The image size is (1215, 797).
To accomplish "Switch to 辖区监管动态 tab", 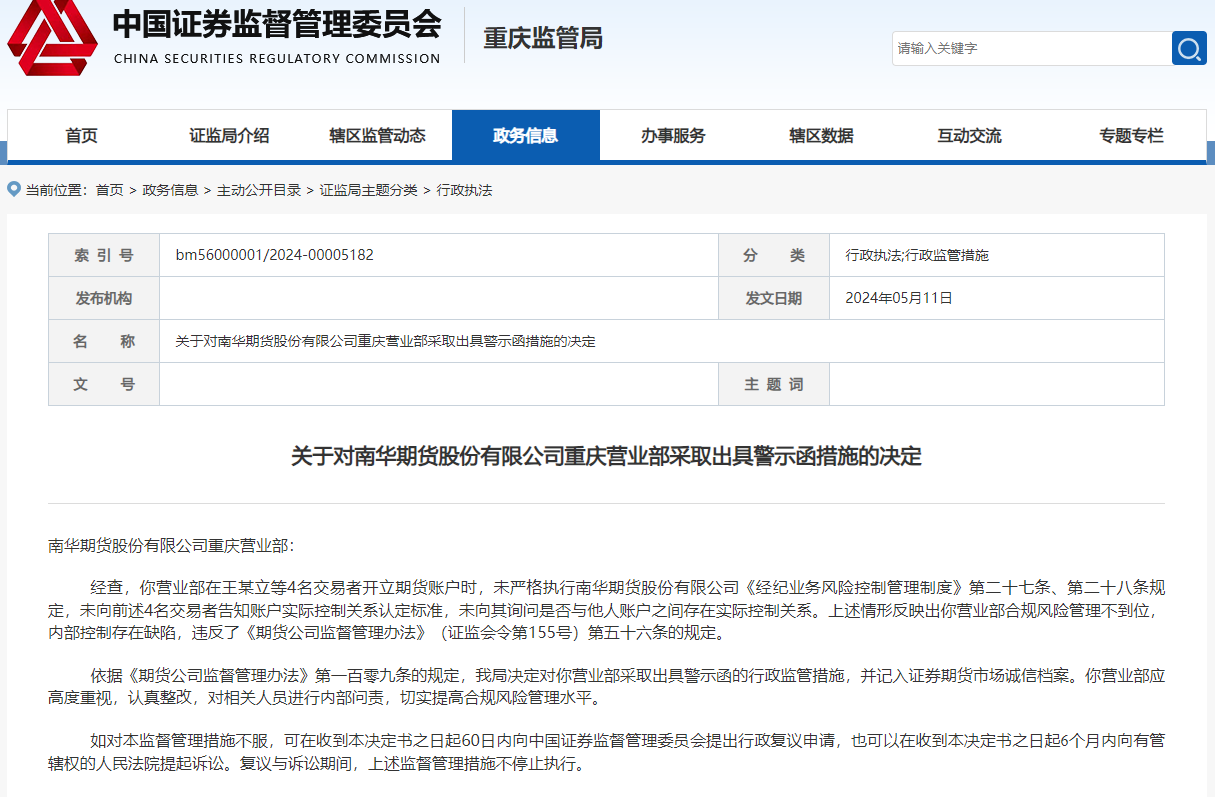I will (x=377, y=136).
